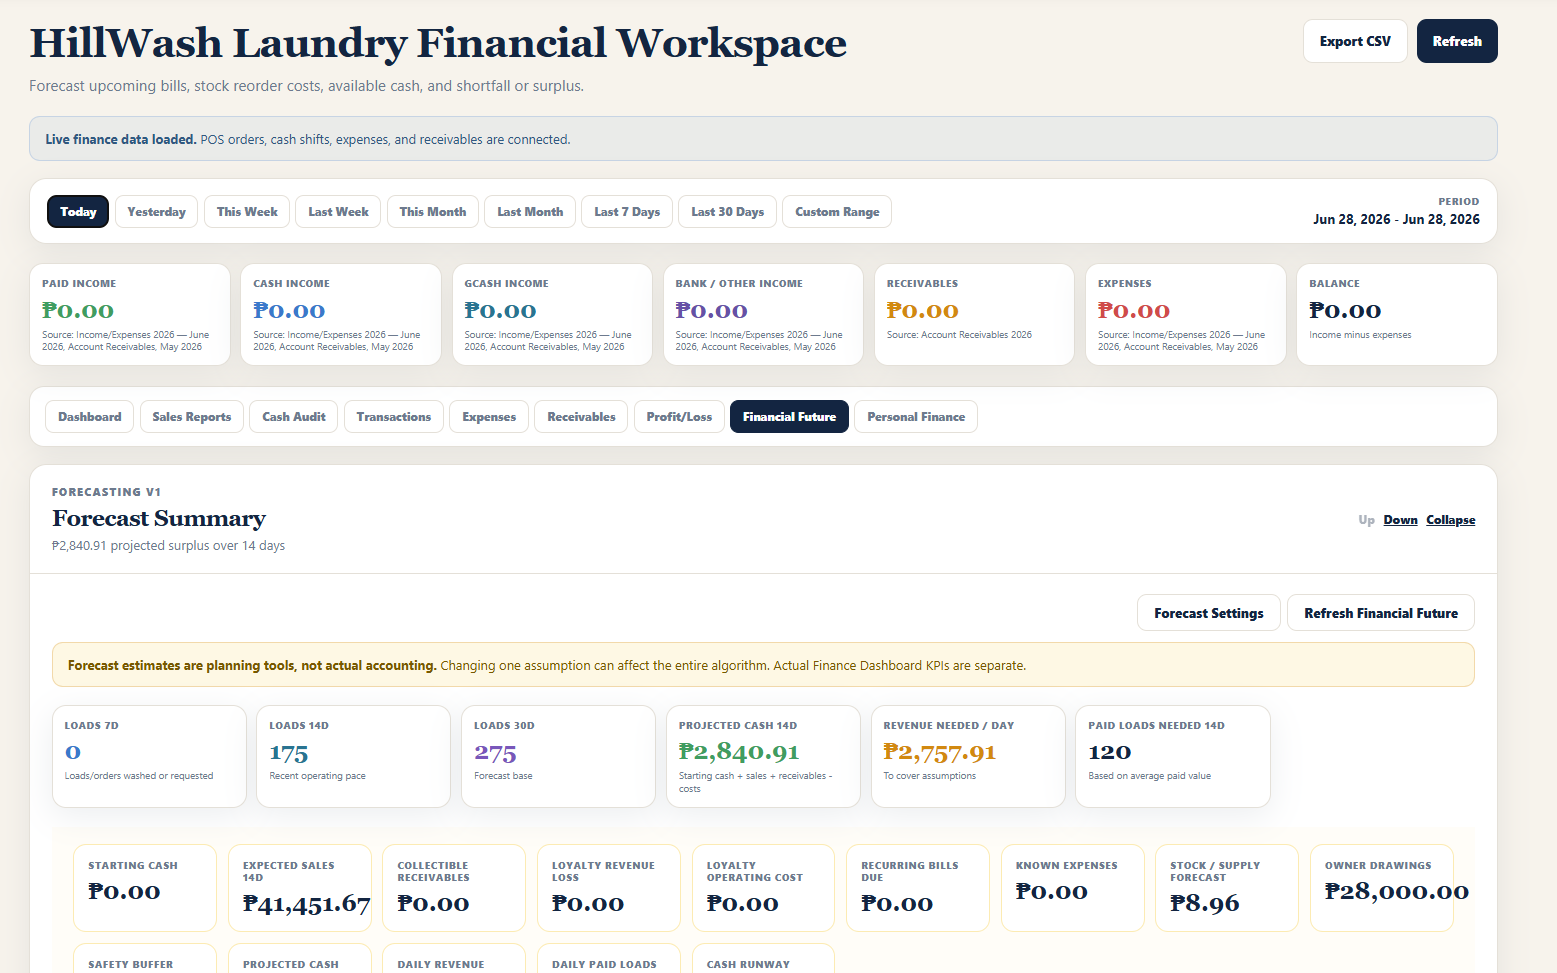The height and width of the screenshot is (973, 1557).
Task: Open the Dashboard tab
Action: (90, 417)
